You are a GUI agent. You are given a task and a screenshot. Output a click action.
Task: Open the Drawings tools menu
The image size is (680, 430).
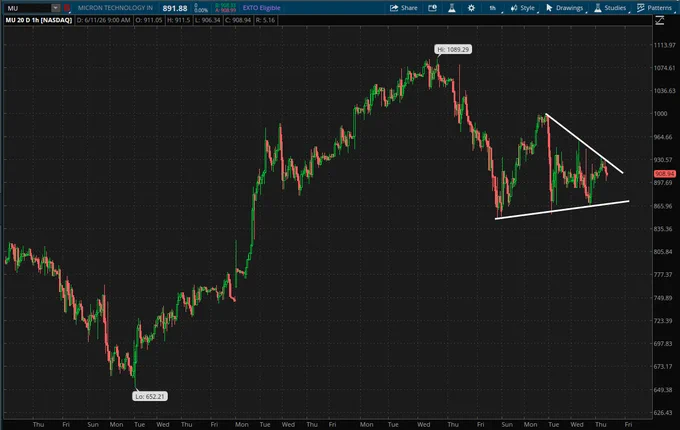pos(565,8)
